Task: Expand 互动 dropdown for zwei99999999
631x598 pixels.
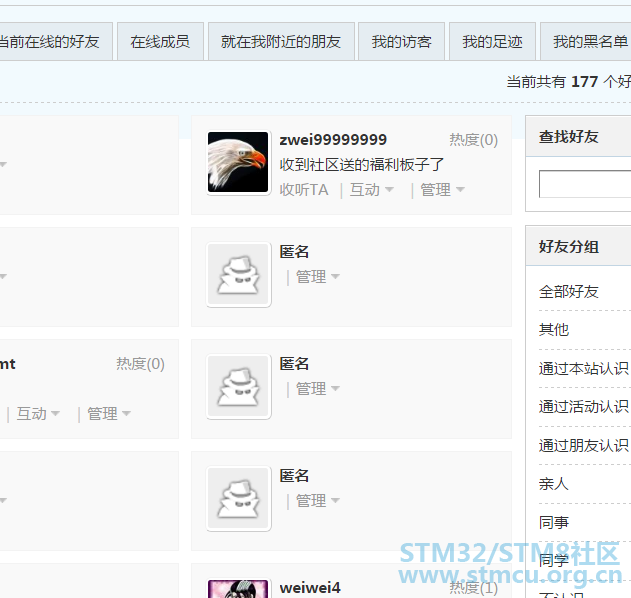Action: coord(371,190)
